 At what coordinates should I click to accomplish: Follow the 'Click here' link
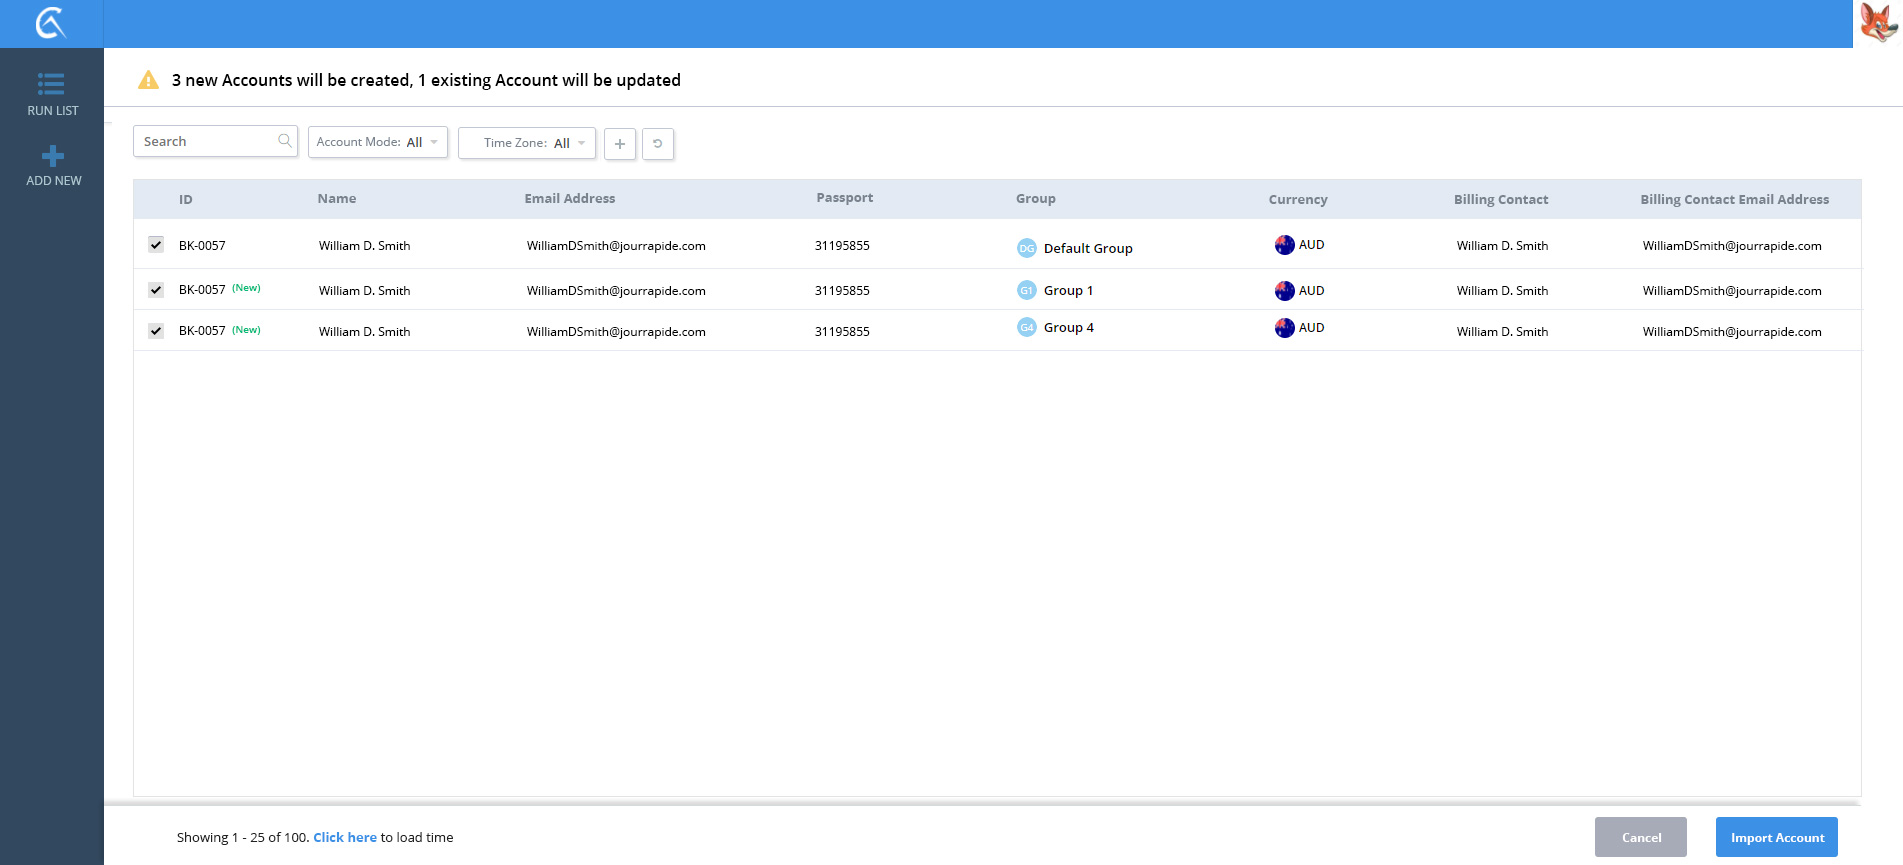tap(345, 838)
